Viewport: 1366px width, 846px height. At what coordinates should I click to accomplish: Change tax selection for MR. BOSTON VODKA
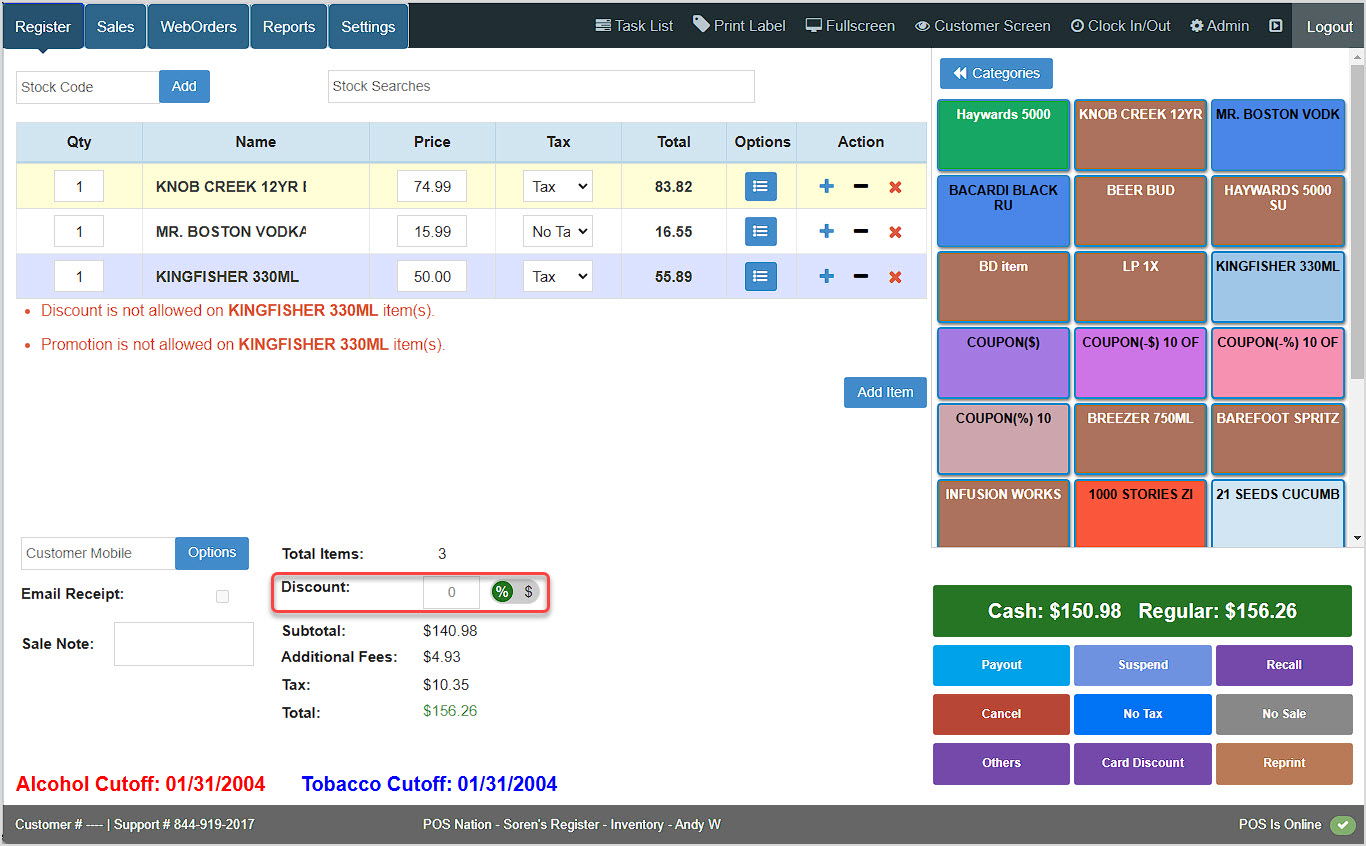558,231
